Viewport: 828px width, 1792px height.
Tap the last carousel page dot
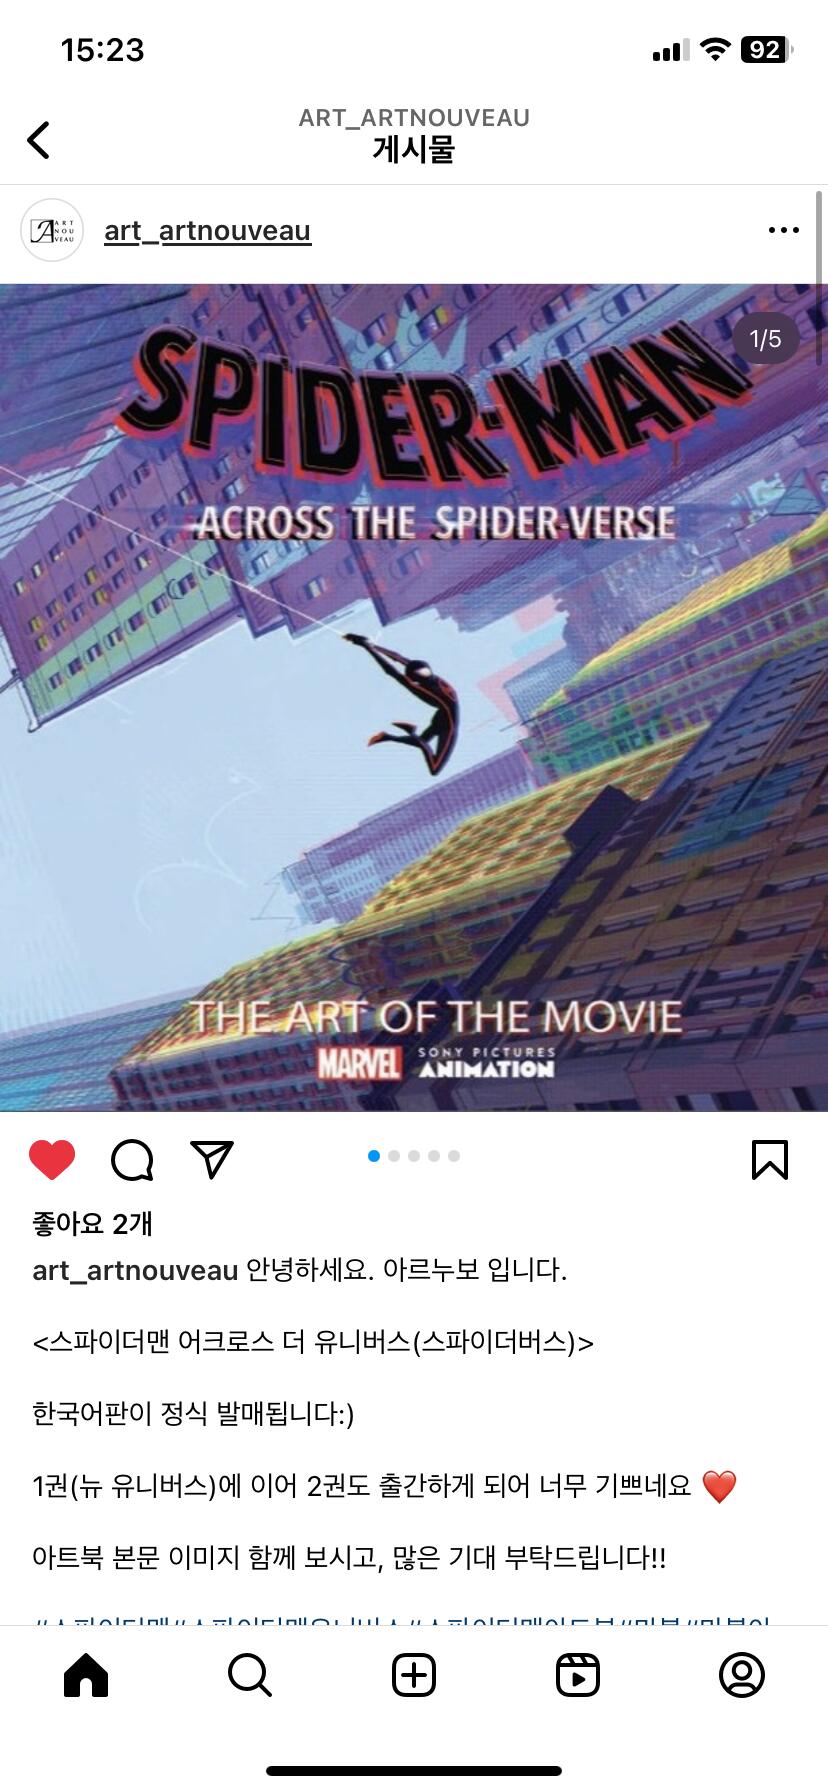[x=454, y=1156]
